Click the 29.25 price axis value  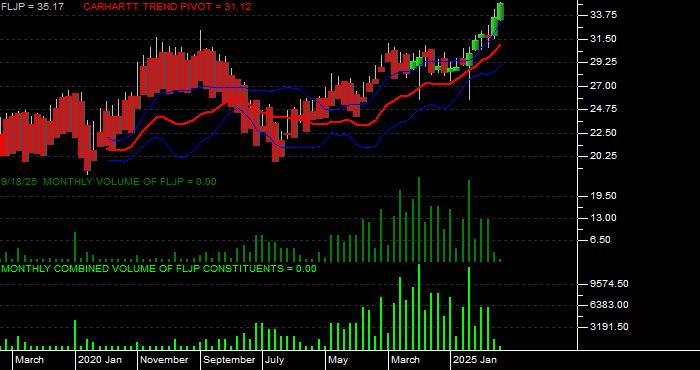(x=603, y=62)
